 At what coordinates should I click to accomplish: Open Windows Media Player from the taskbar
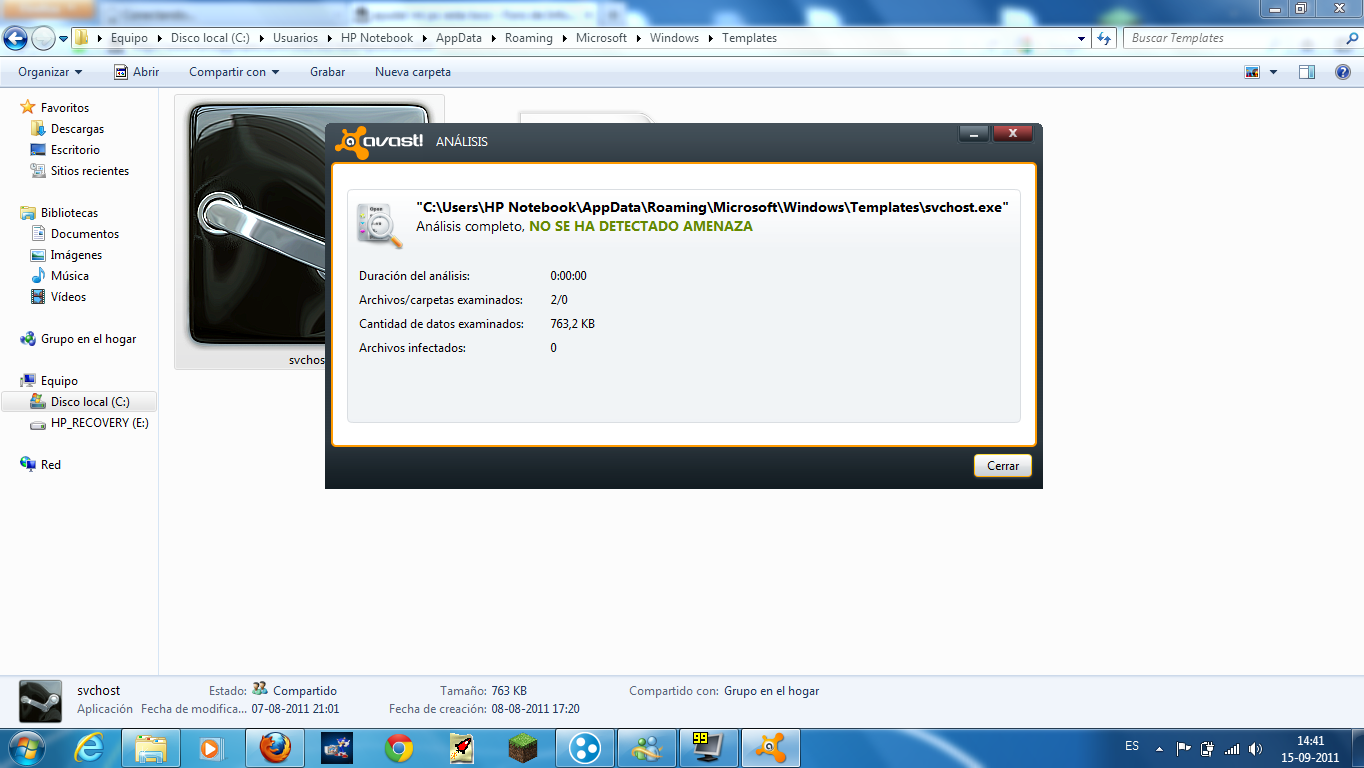(x=211, y=747)
